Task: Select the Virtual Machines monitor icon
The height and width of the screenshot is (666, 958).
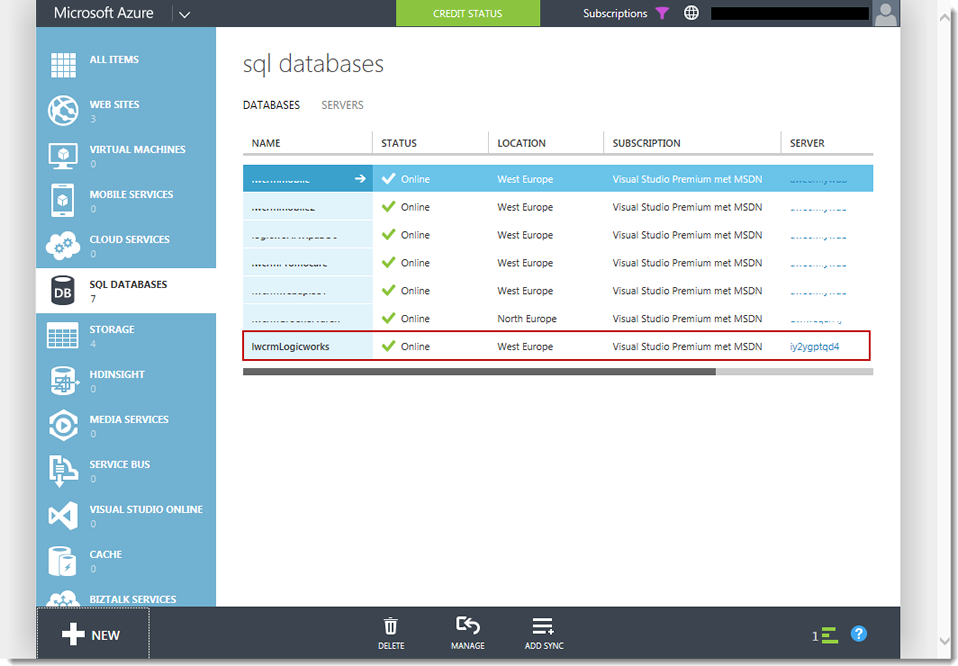Action: click(63, 156)
